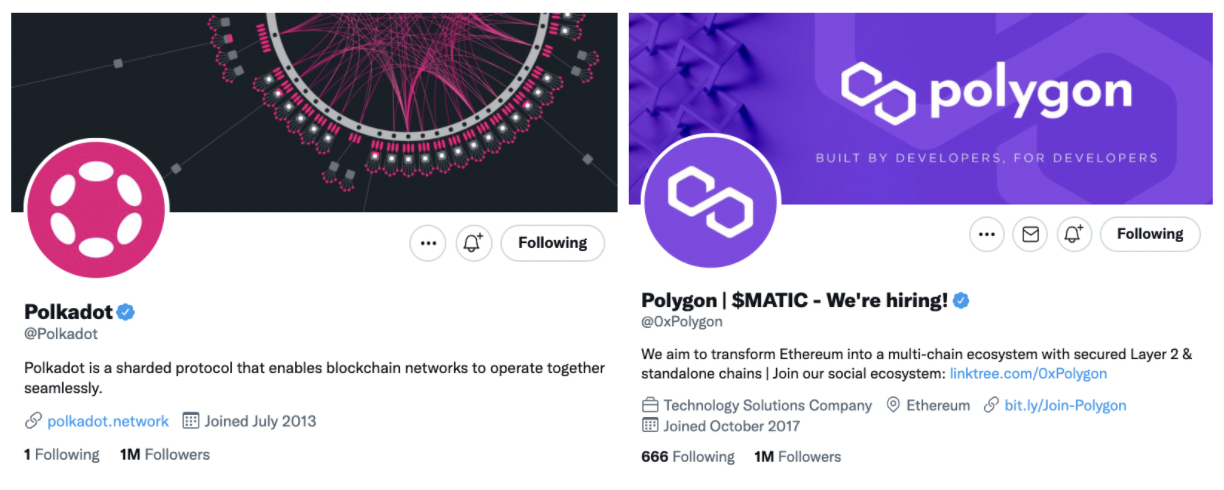Visit the polkadot.network link
This screenshot has width=1224, height=490.
point(108,421)
